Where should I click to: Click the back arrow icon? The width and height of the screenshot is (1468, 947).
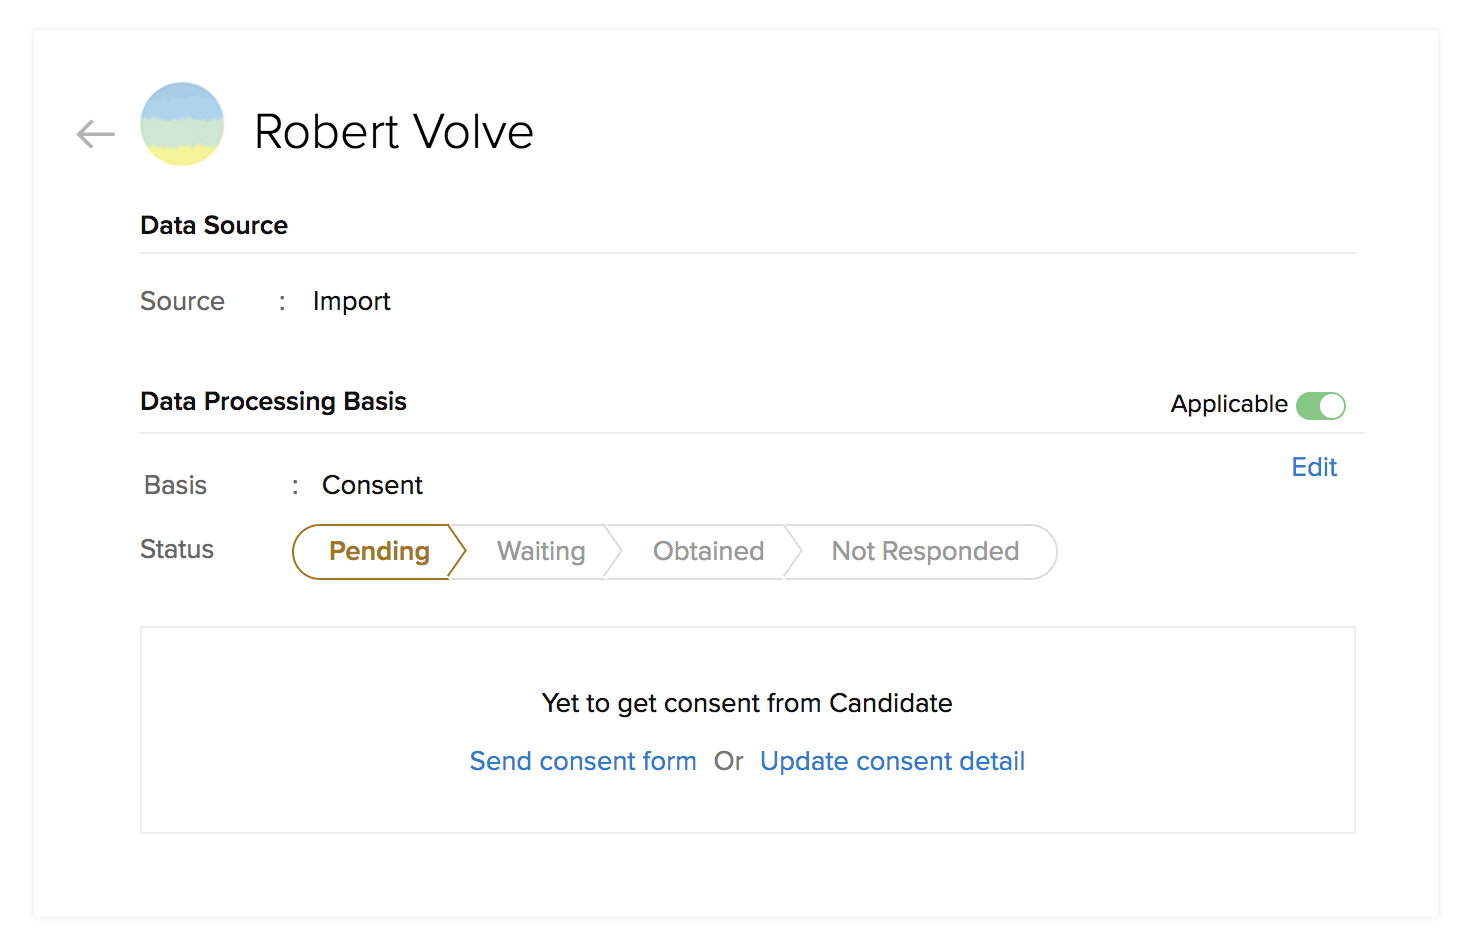(x=96, y=133)
